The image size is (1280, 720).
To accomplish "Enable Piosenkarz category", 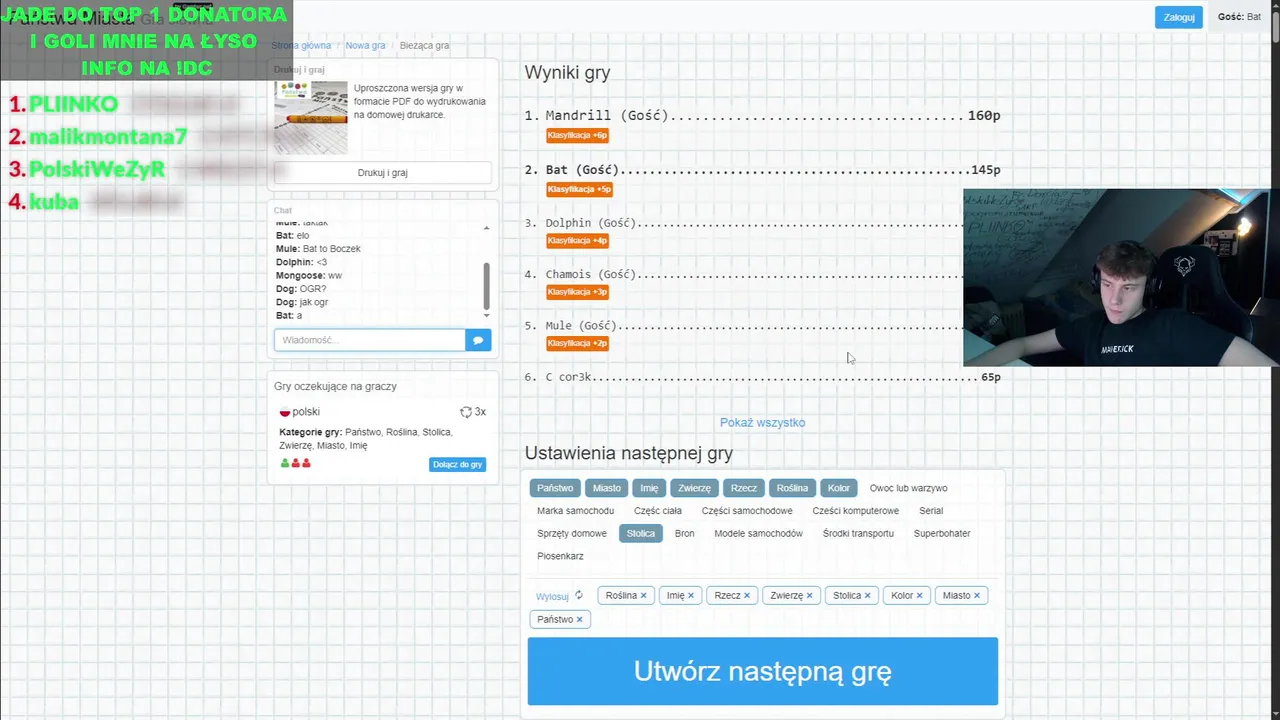I will tap(560, 556).
